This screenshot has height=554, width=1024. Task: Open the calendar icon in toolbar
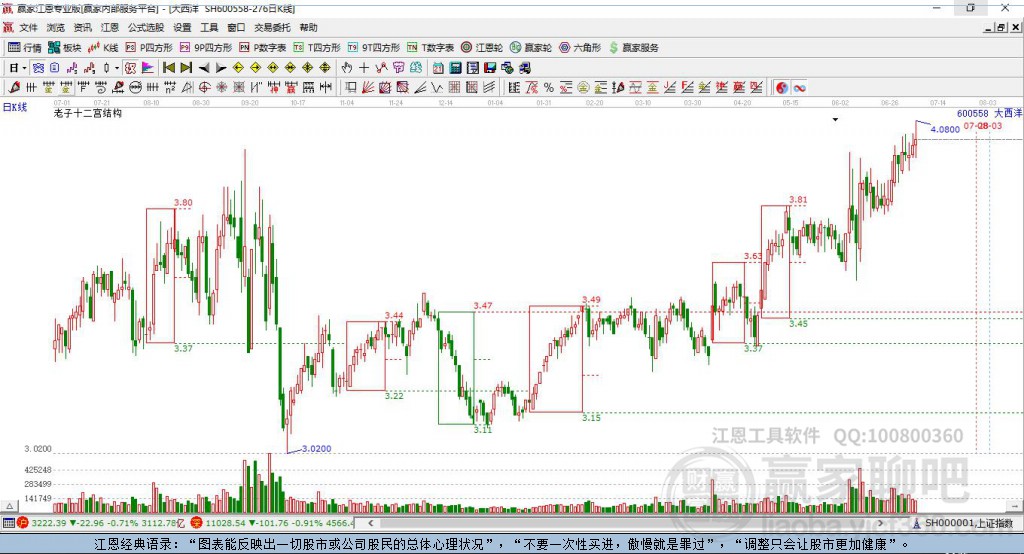tap(438, 68)
